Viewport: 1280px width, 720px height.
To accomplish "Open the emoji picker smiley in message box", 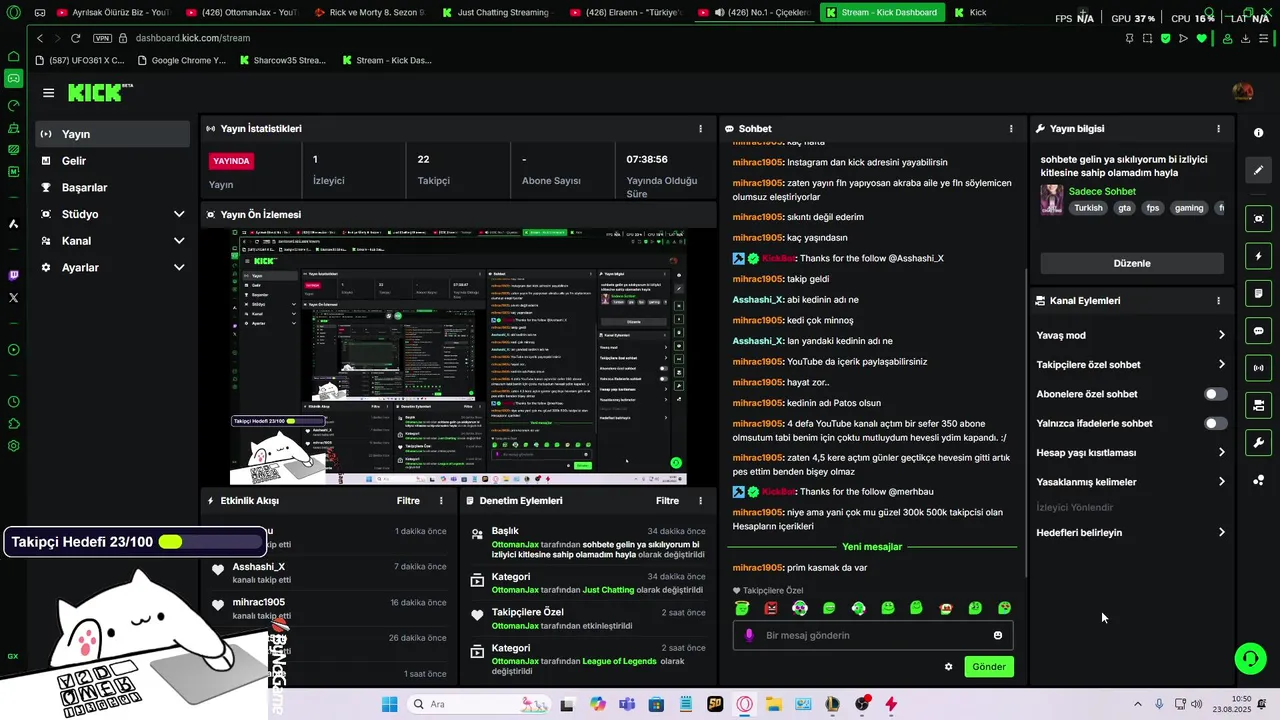I will coord(998,635).
